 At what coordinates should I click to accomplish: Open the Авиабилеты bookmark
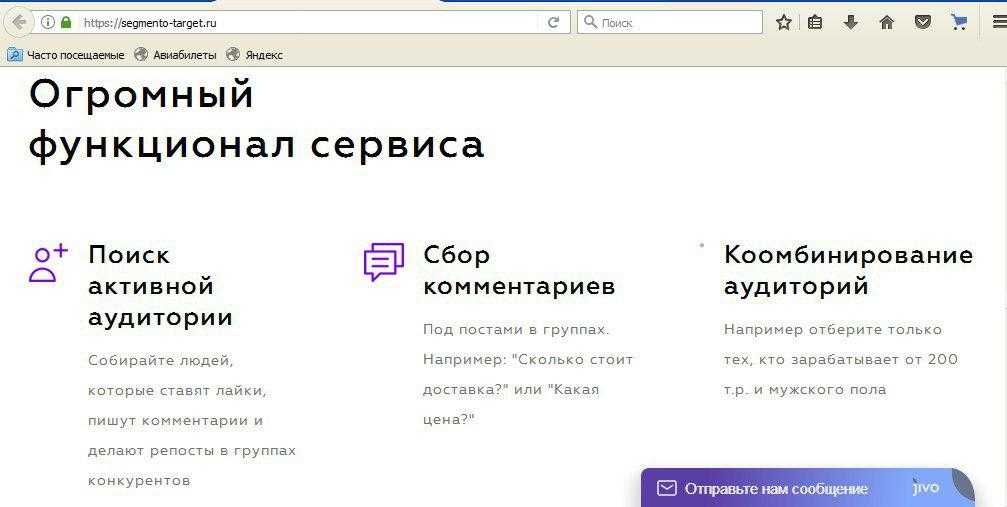coord(176,55)
